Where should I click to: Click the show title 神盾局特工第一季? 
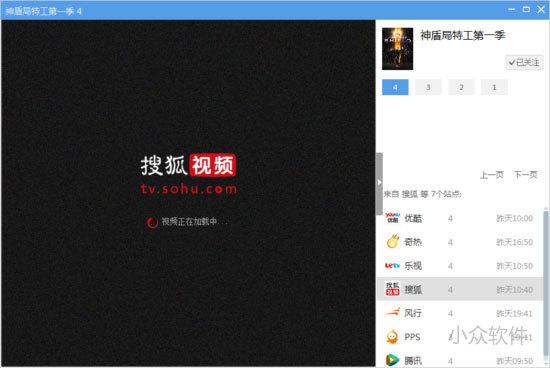point(463,35)
